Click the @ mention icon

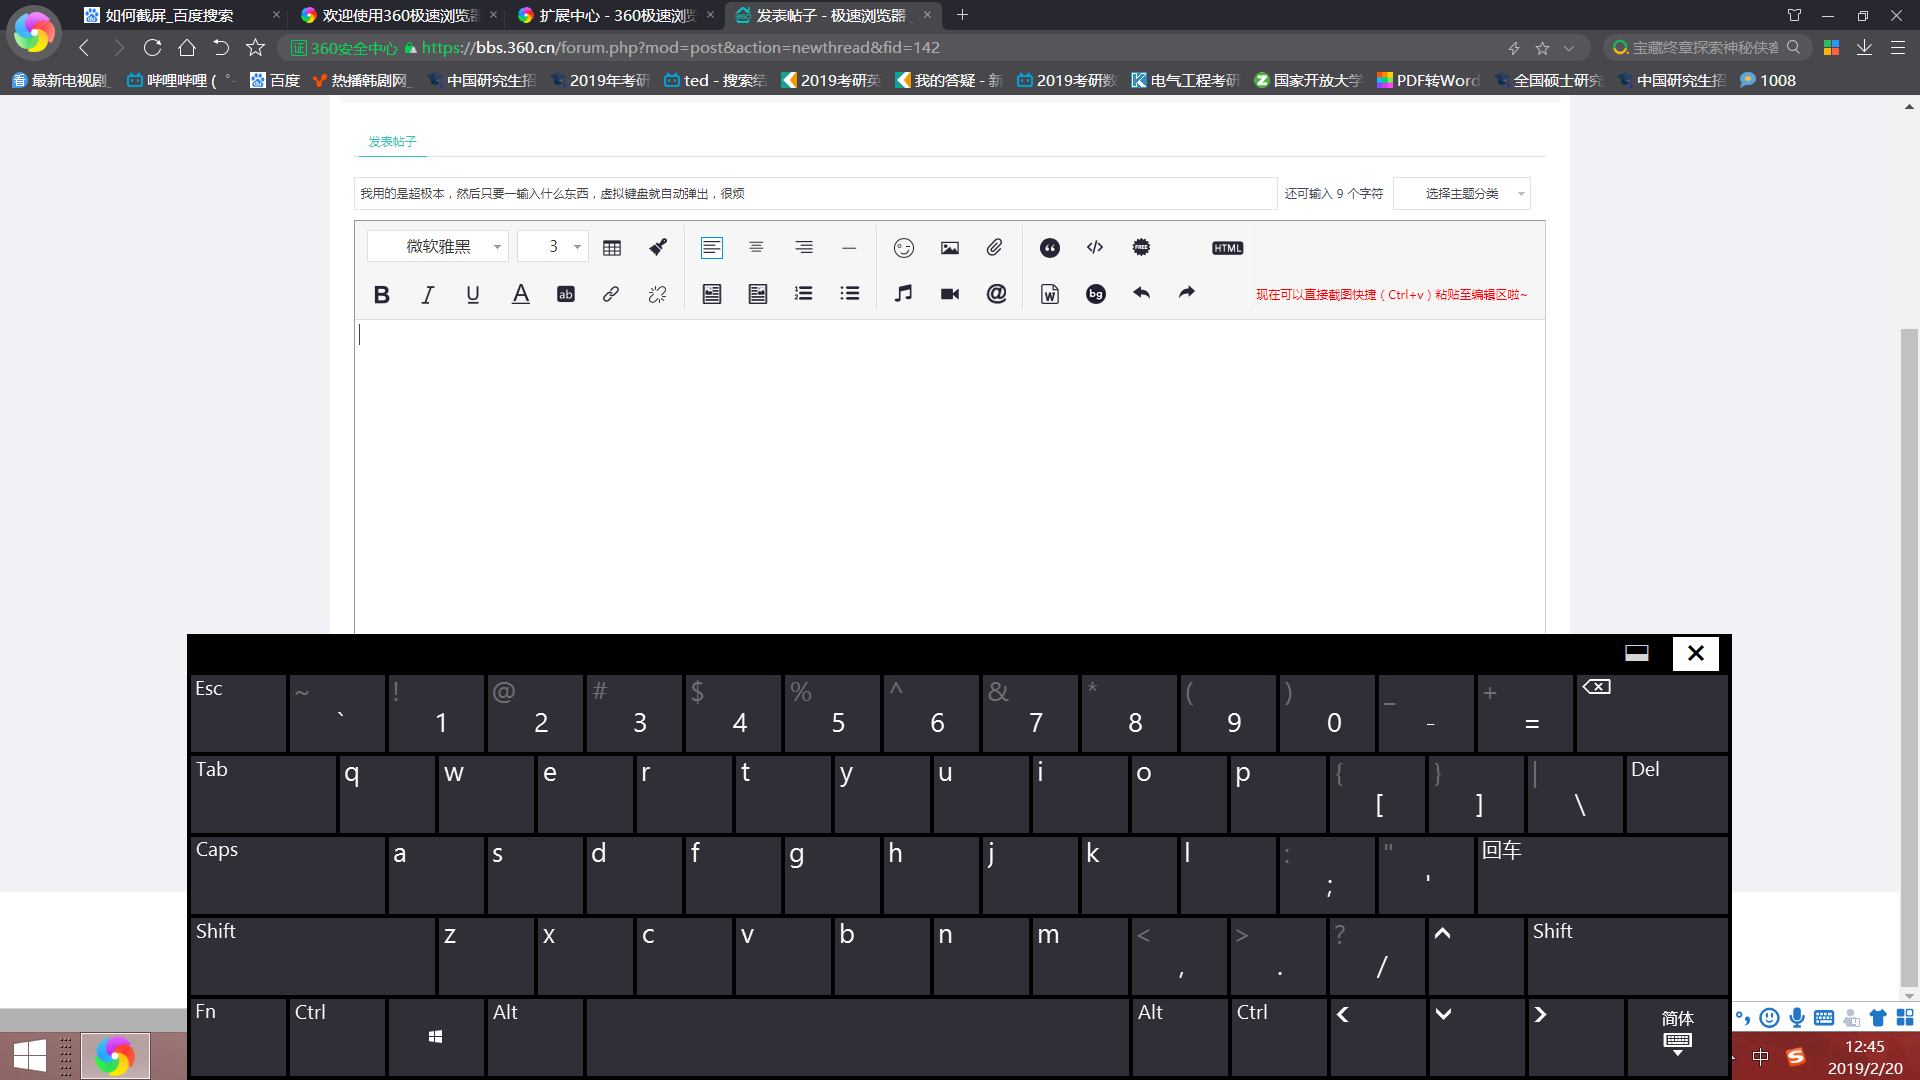996,294
